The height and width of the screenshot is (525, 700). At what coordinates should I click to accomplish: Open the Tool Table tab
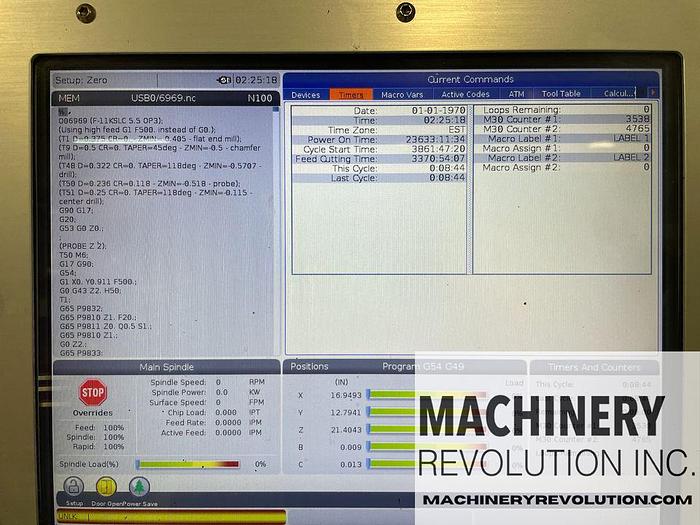561,94
